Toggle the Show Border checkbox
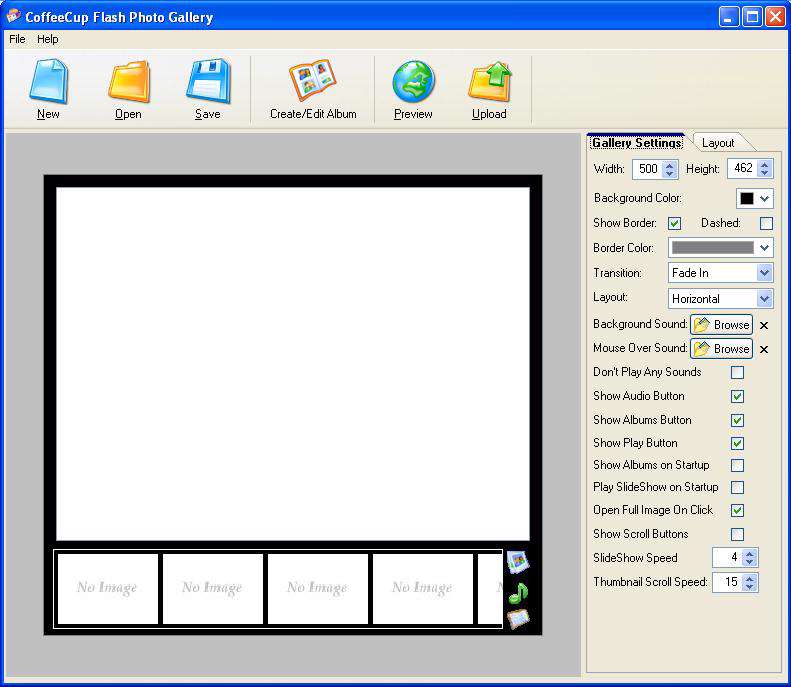Image resolution: width=791 pixels, height=687 pixels. pyautogui.click(x=674, y=223)
